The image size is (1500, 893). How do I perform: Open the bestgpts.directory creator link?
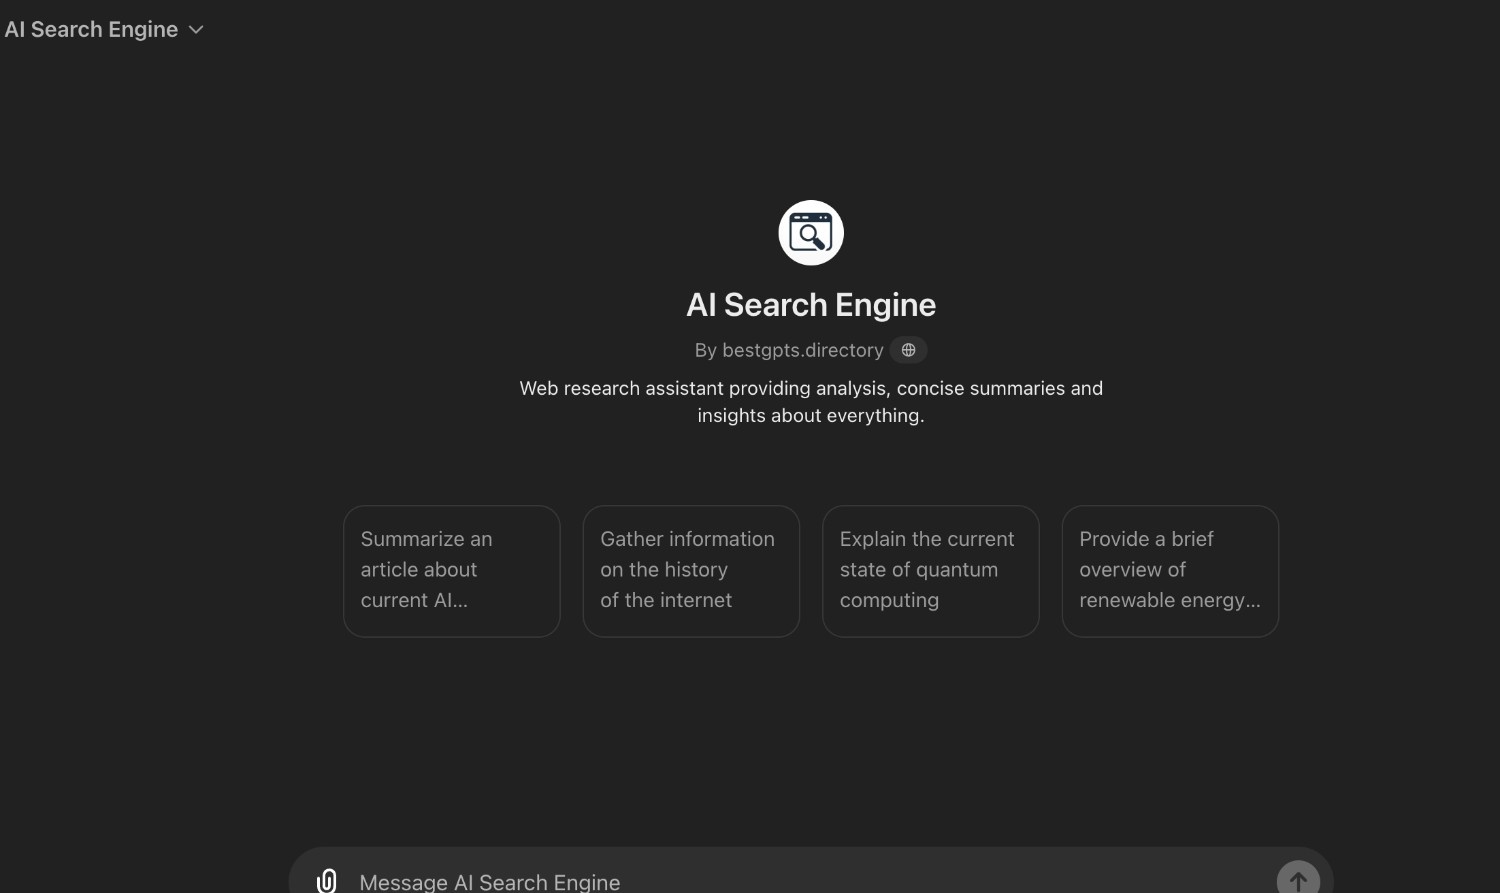click(x=803, y=350)
